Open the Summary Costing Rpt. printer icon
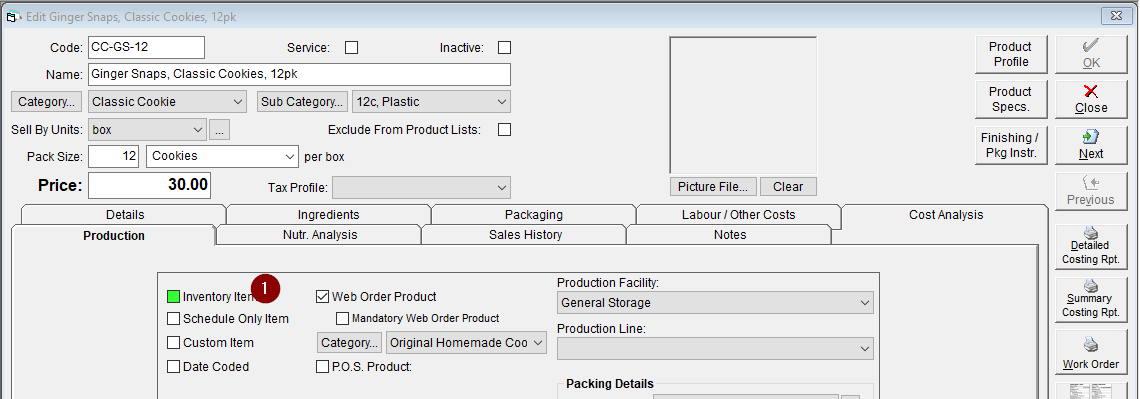Image resolution: width=1140 pixels, height=399 pixels. (1091, 286)
